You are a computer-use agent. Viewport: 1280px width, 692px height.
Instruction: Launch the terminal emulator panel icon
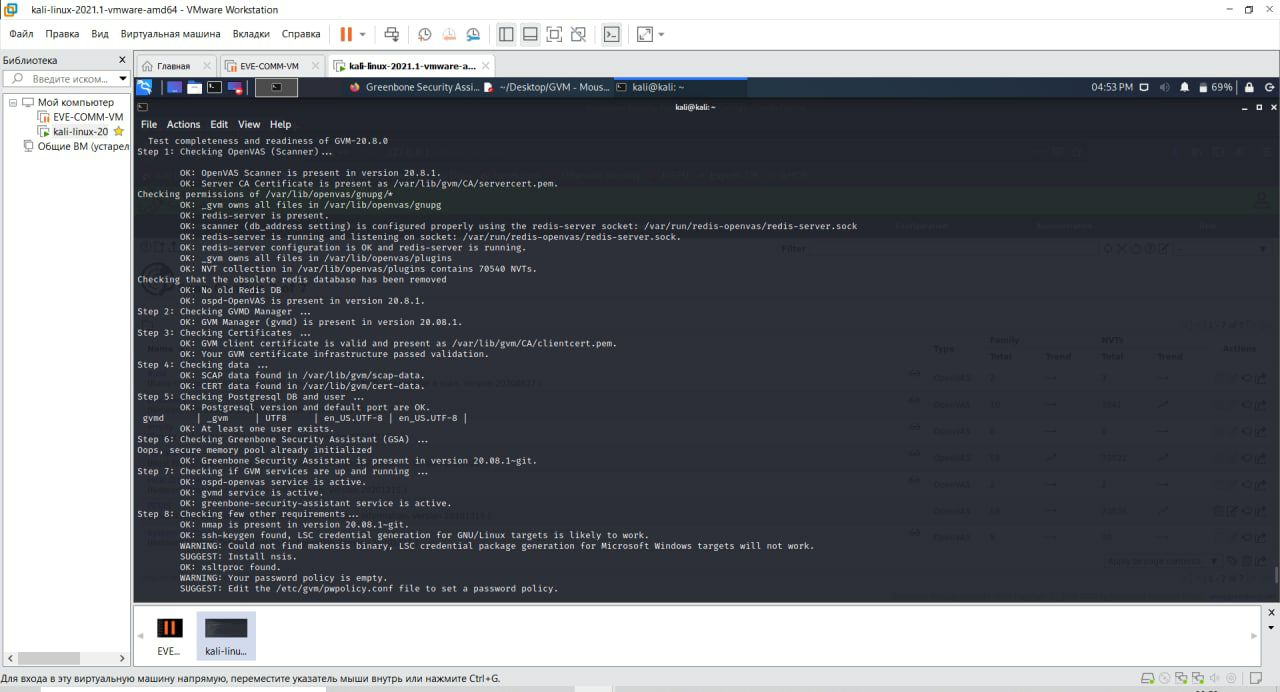214,87
